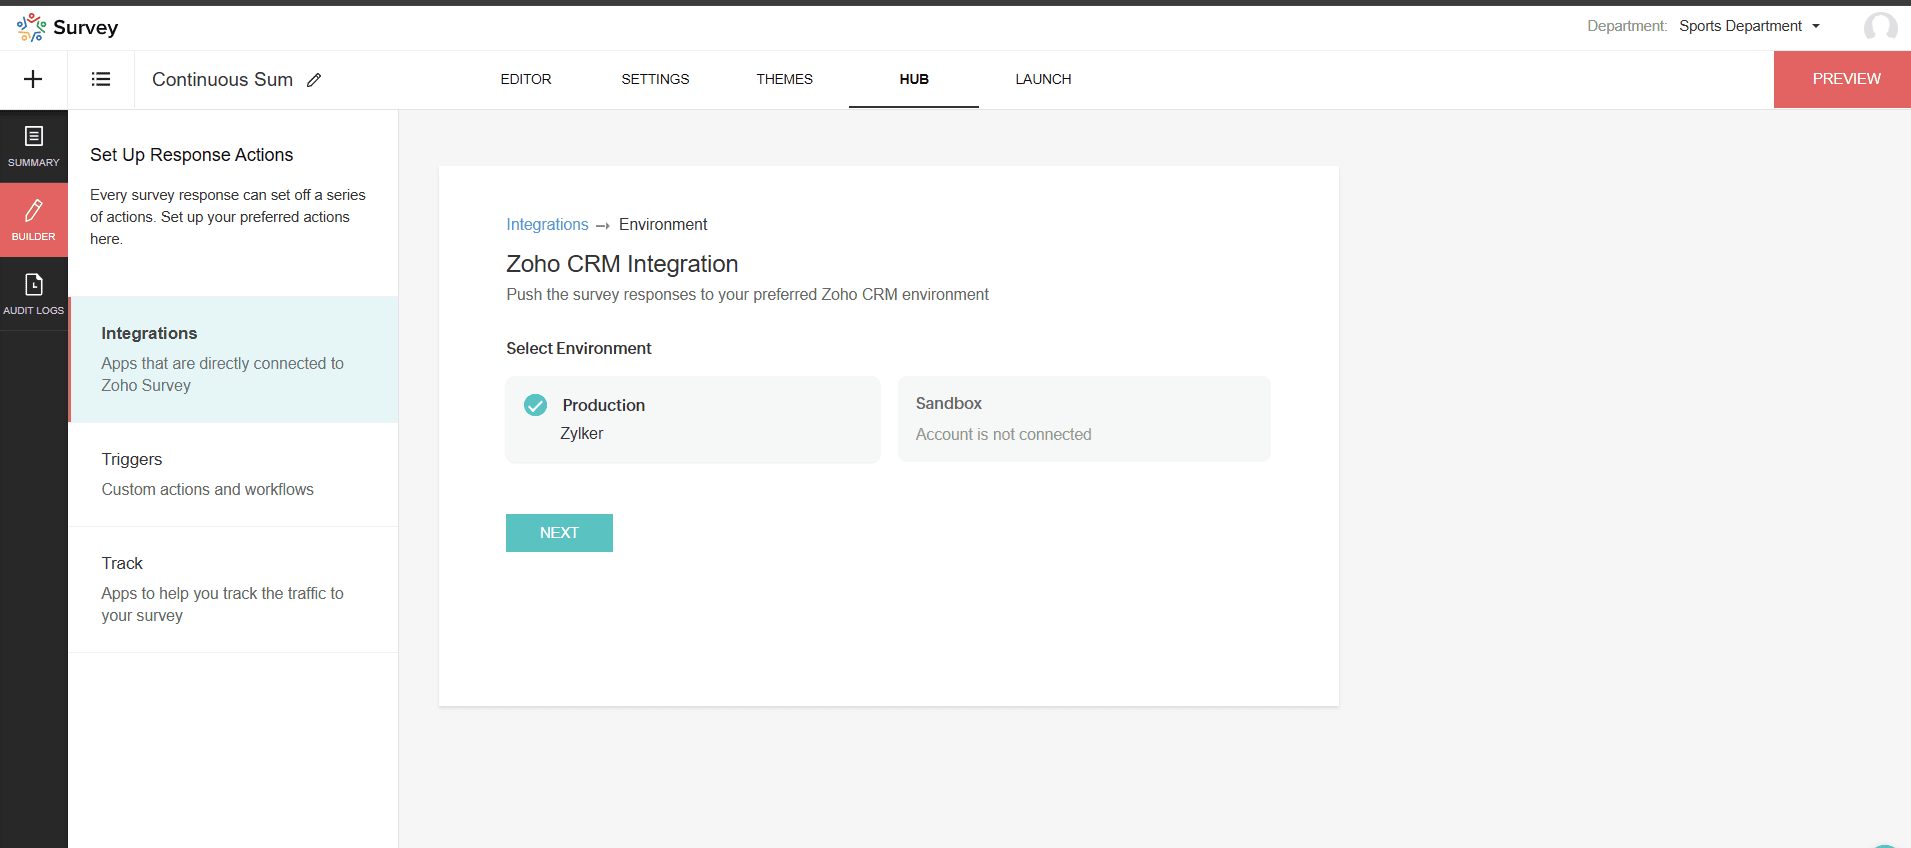1911x848 pixels.
Task: Create a new survey with plus icon
Action: point(33,79)
